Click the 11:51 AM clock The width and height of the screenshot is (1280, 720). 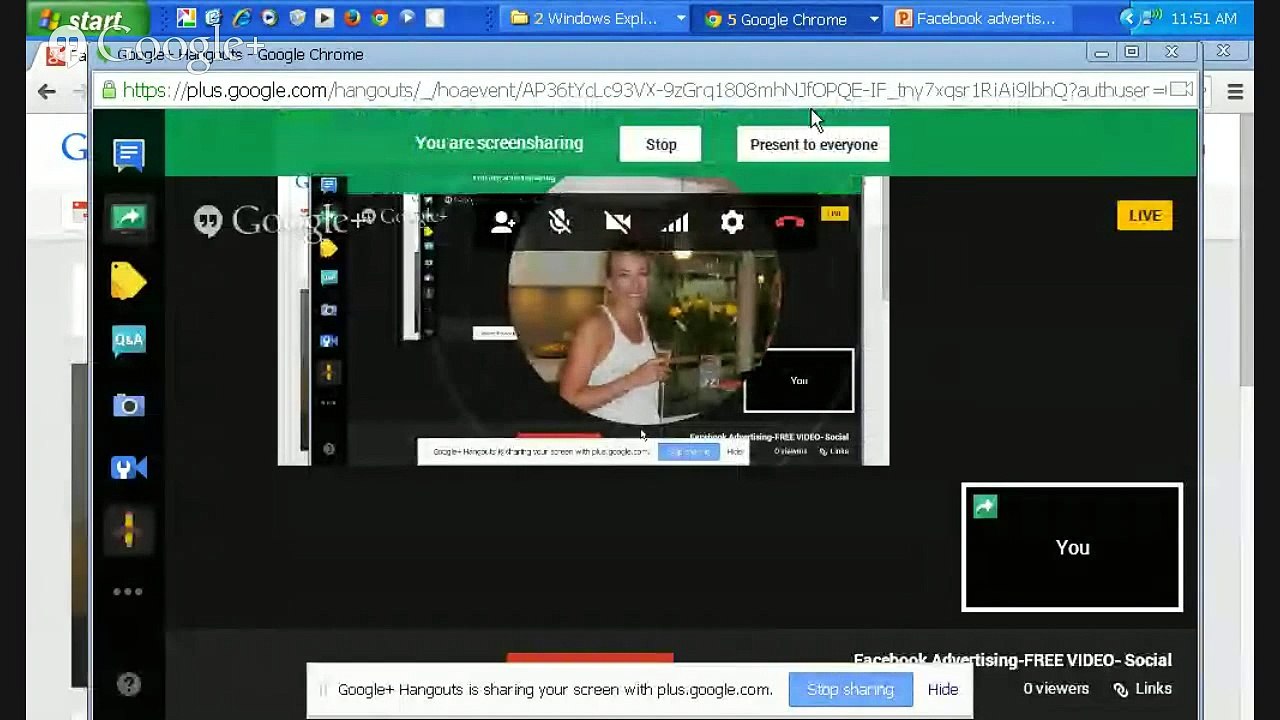tap(1204, 18)
